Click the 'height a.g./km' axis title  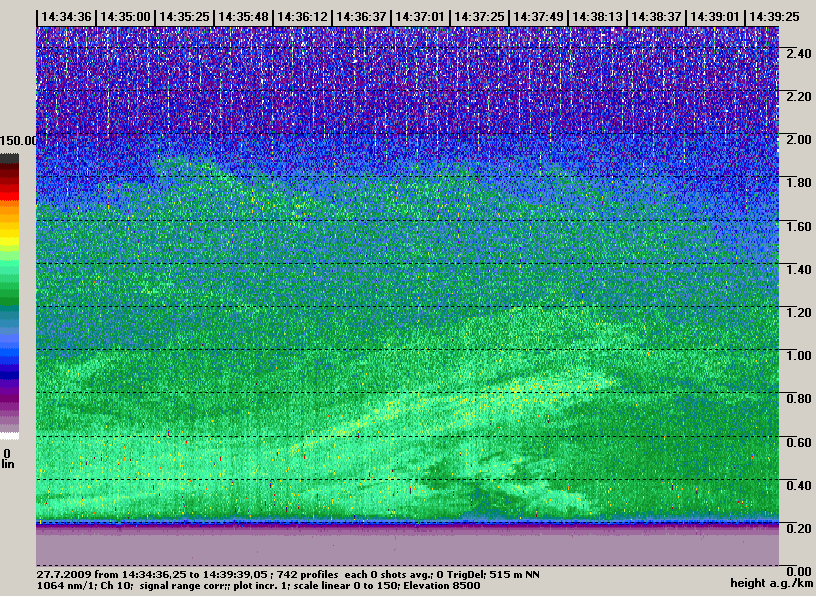pos(771,583)
